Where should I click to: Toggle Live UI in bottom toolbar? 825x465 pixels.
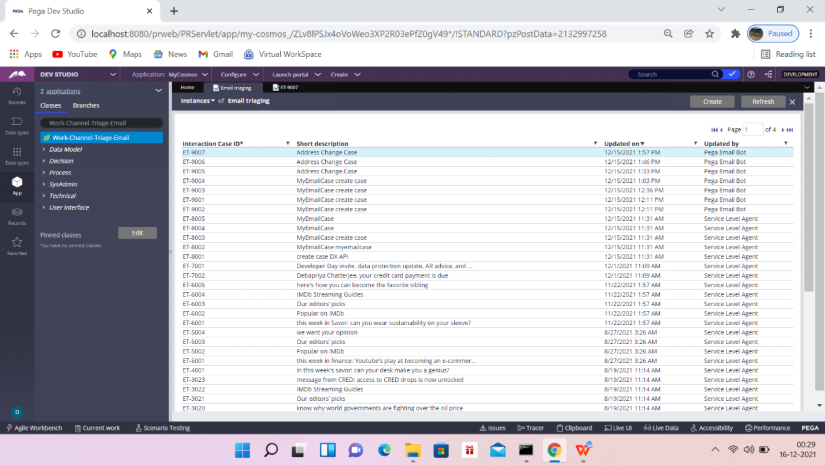618,428
